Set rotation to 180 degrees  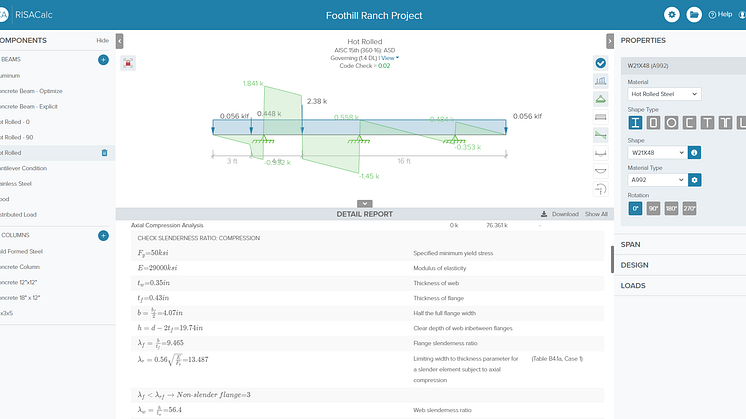671,208
